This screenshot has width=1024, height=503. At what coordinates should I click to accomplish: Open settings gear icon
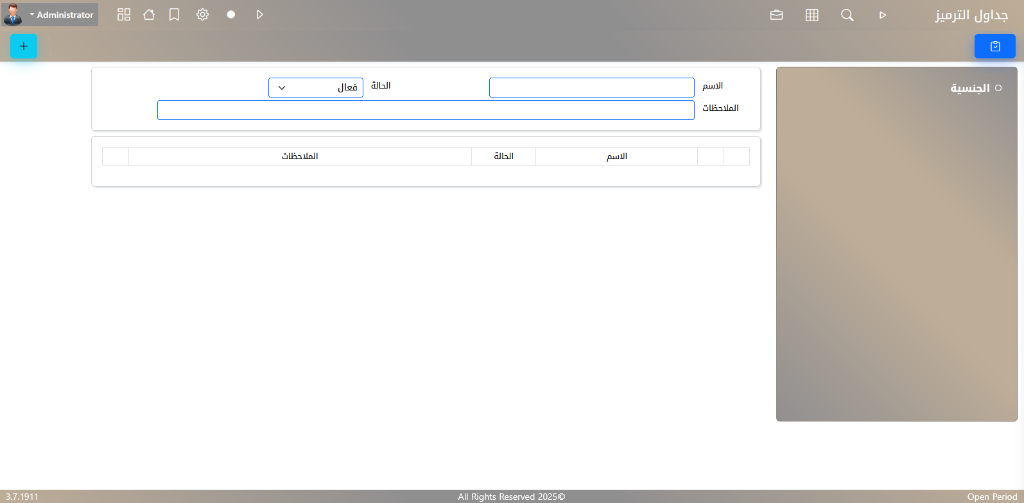pos(202,15)
